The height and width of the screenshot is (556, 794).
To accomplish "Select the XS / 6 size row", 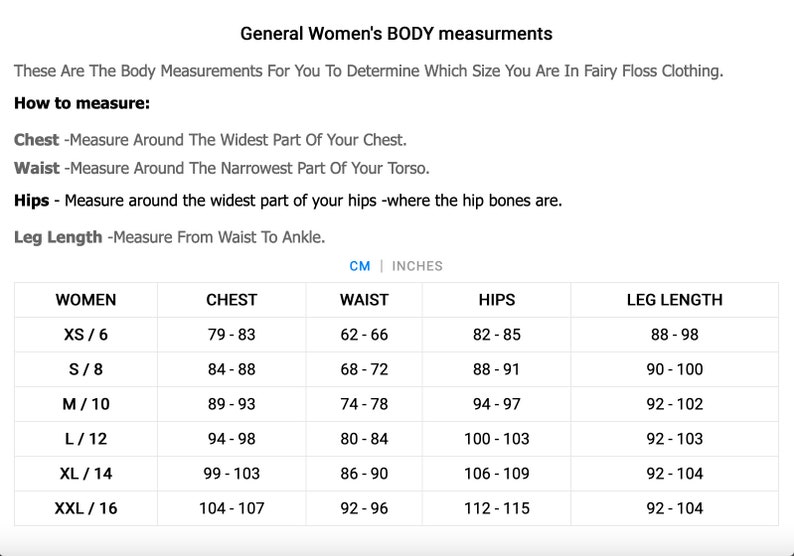I will [x=396, y=335].
